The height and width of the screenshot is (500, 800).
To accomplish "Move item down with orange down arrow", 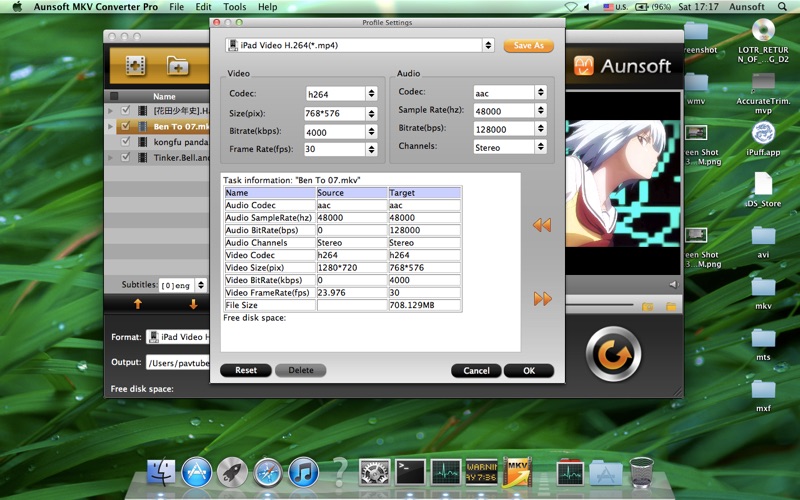I will point(193,303).
